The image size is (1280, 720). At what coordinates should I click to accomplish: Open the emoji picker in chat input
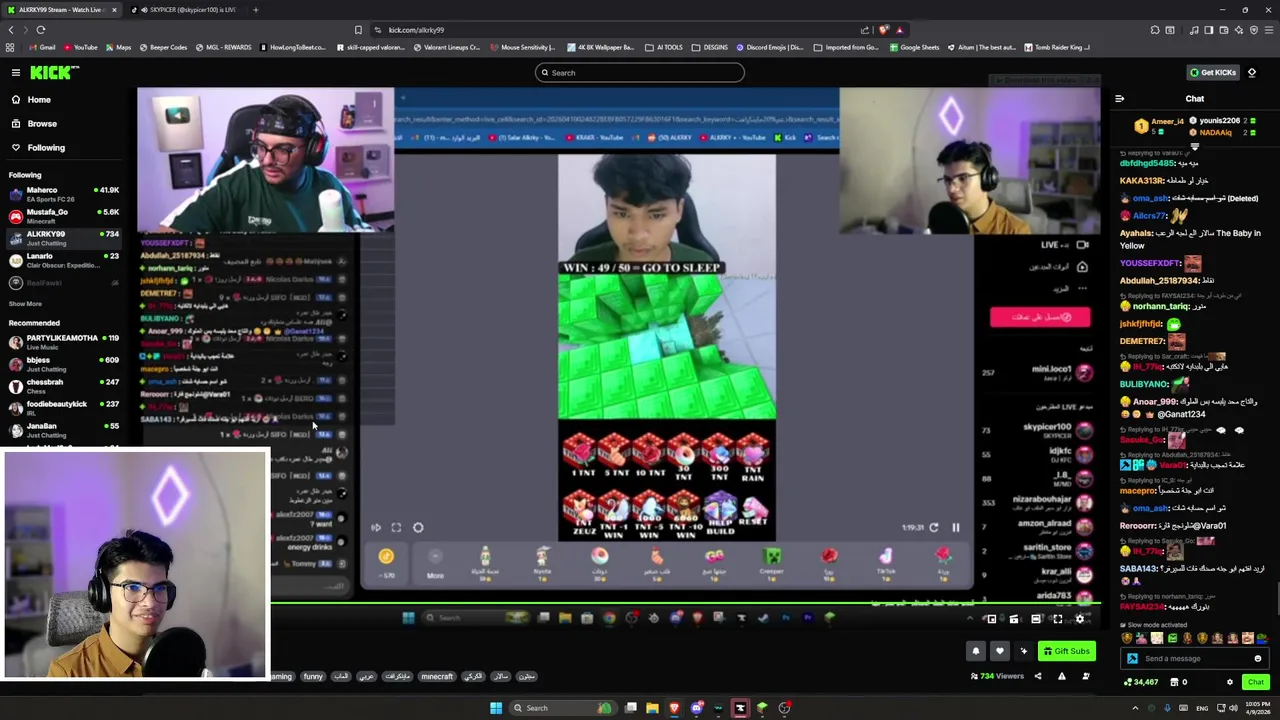[x=1257, y=658]
